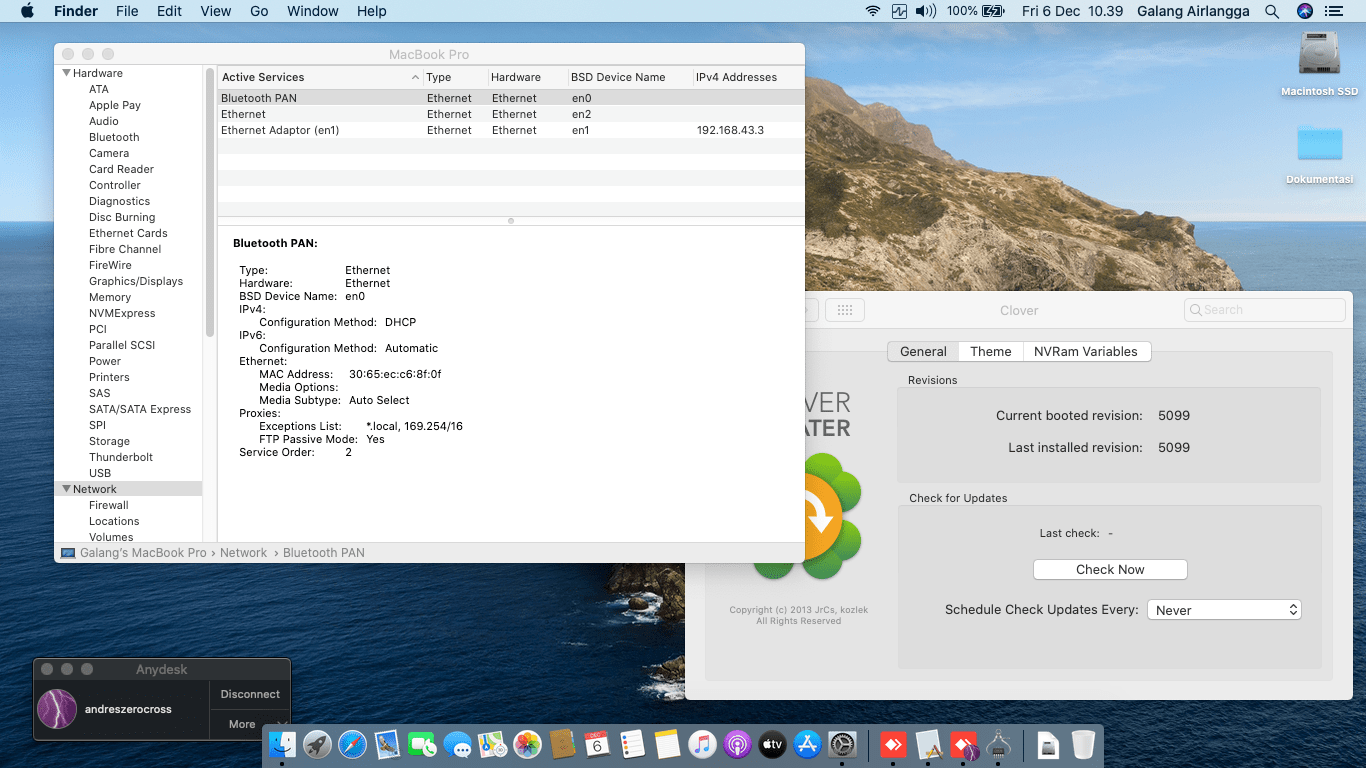Open the App Store from the Dock
Image resolution: width=1366 pixels, height=768 pixels.
807,744
